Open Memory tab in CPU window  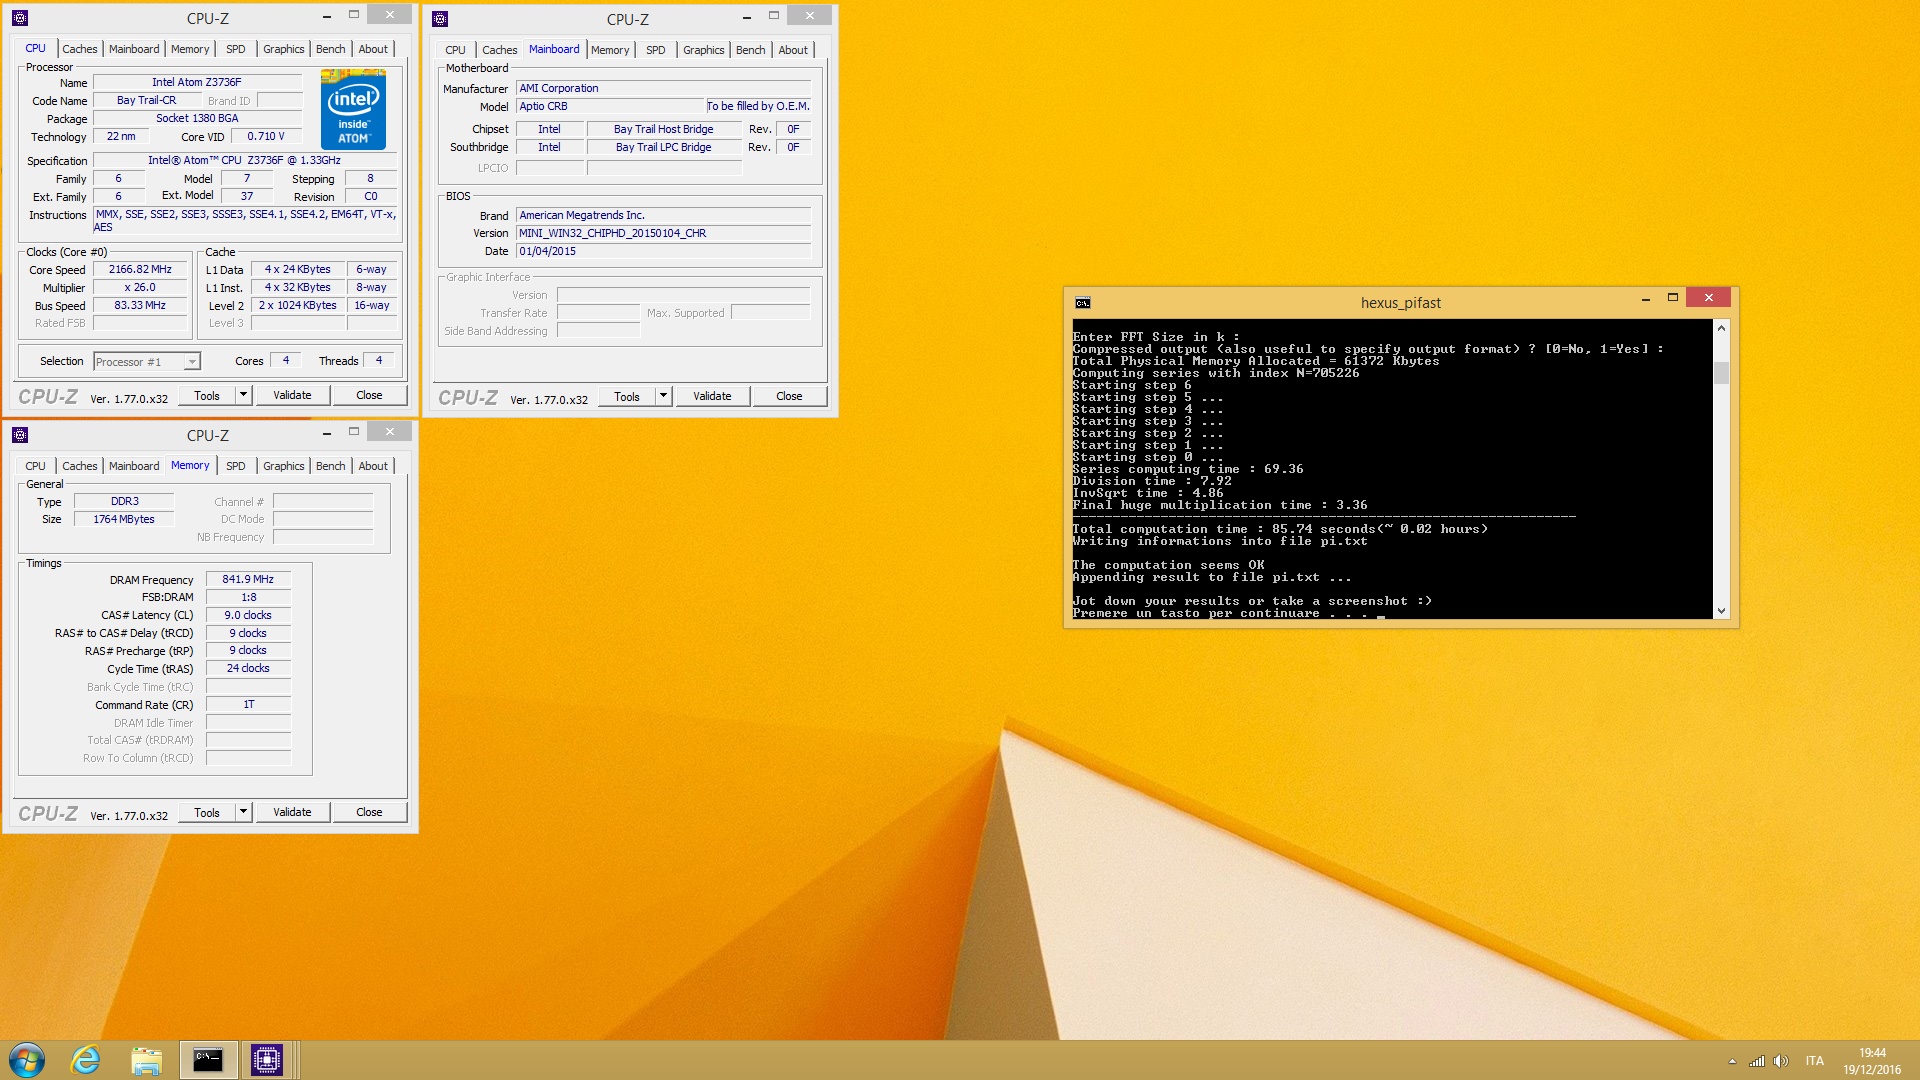point(190,49)
